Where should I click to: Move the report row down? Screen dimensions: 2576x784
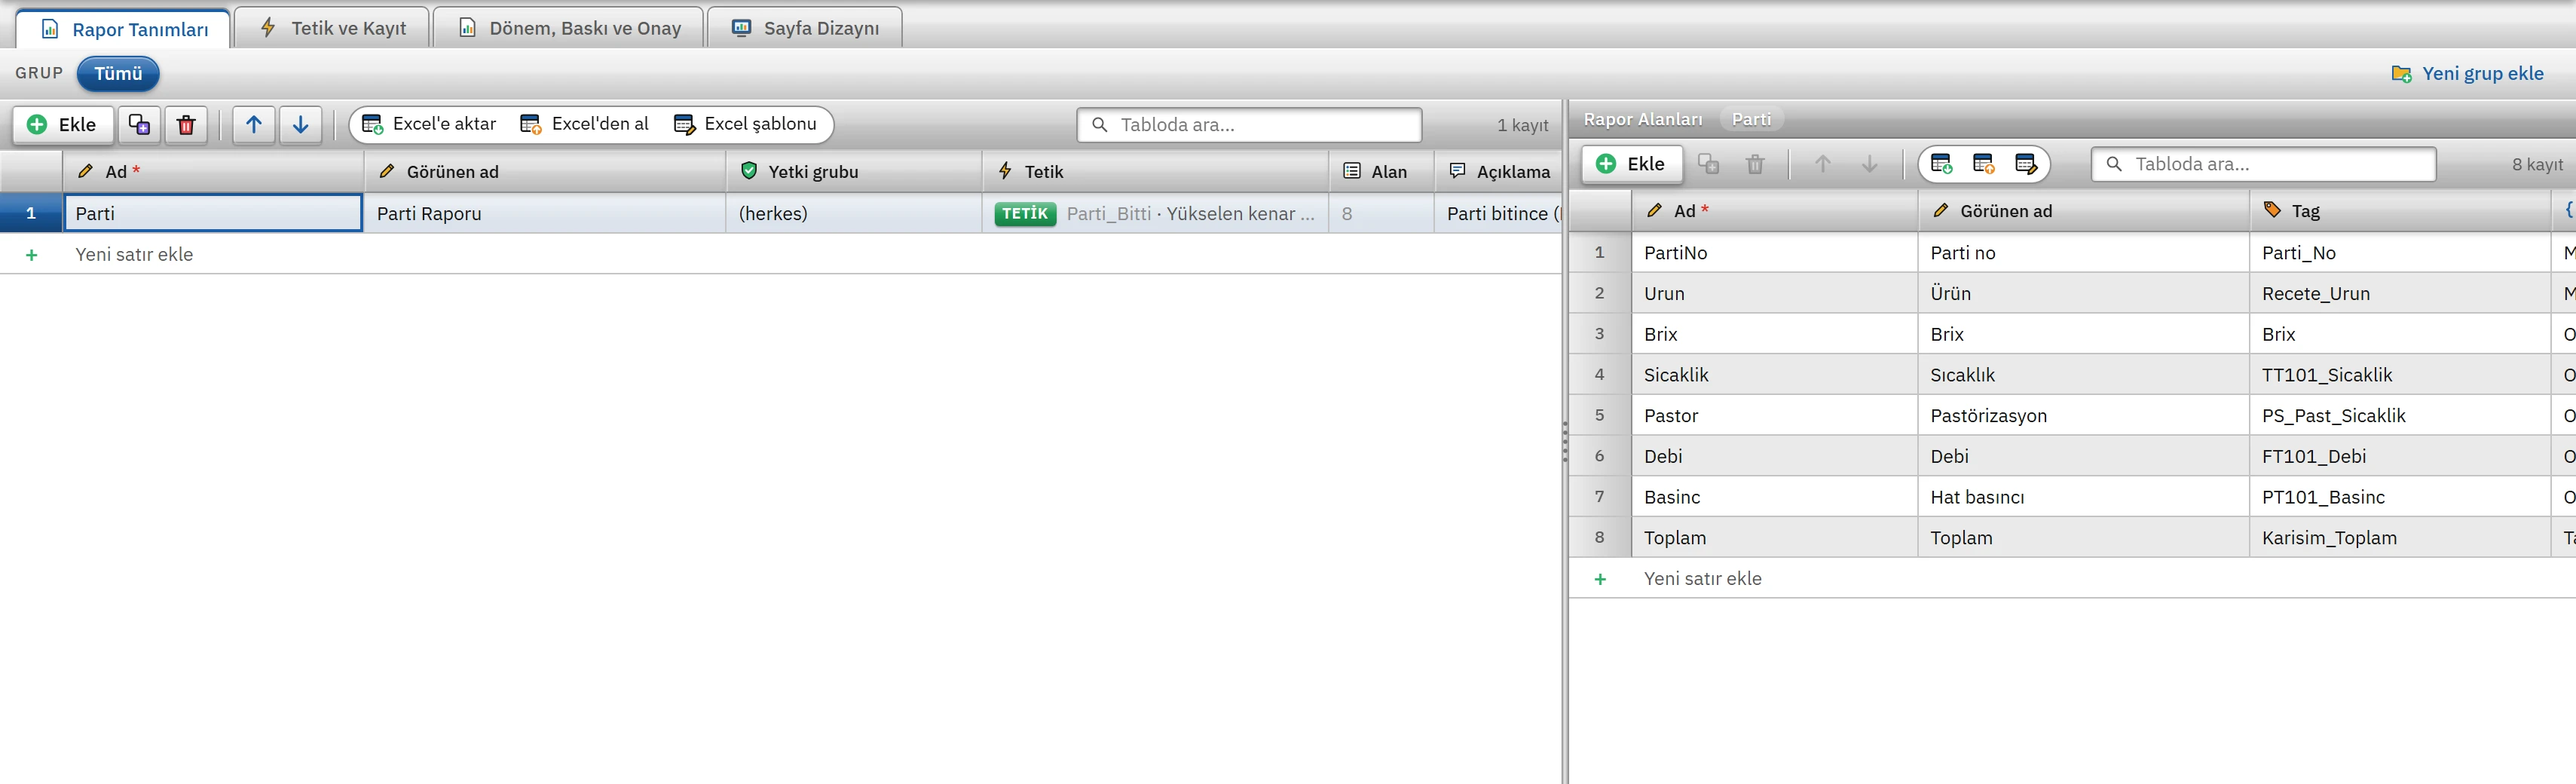[301, 125]
